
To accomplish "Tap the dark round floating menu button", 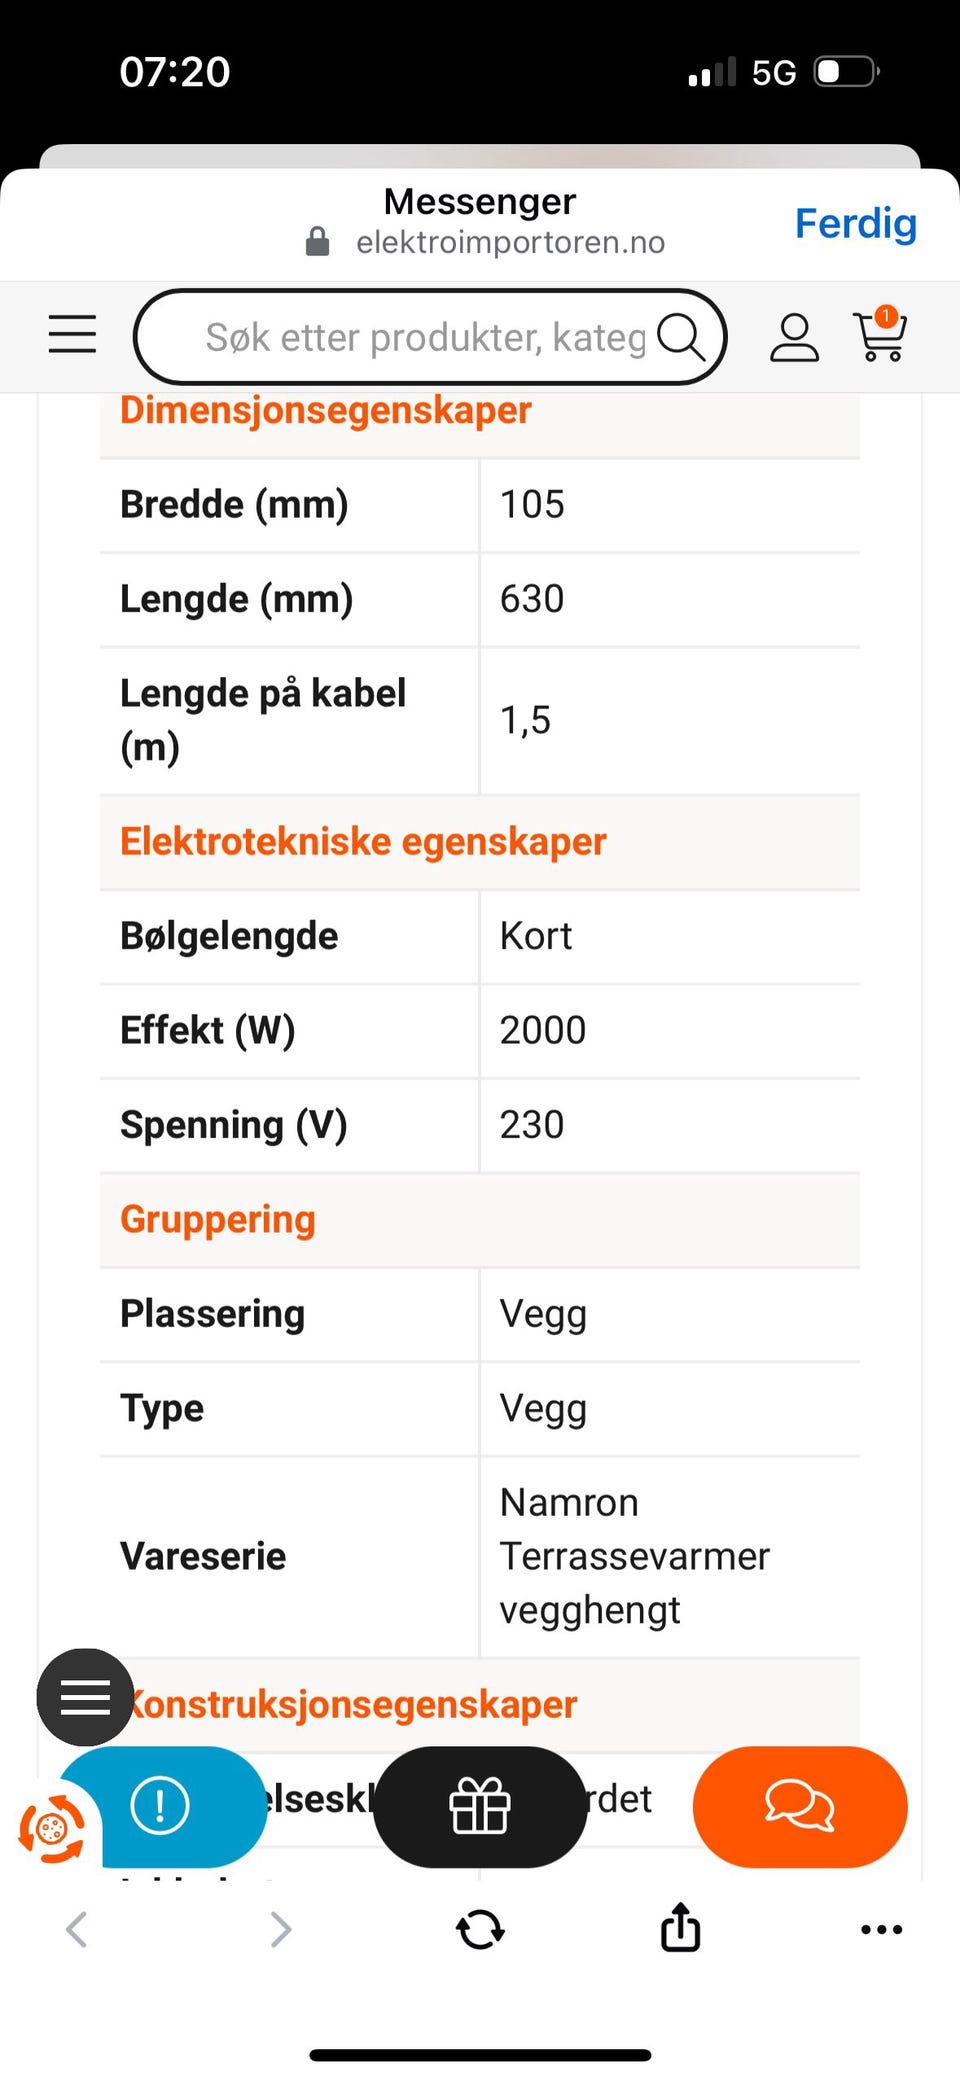I will tap(85, 1697).
